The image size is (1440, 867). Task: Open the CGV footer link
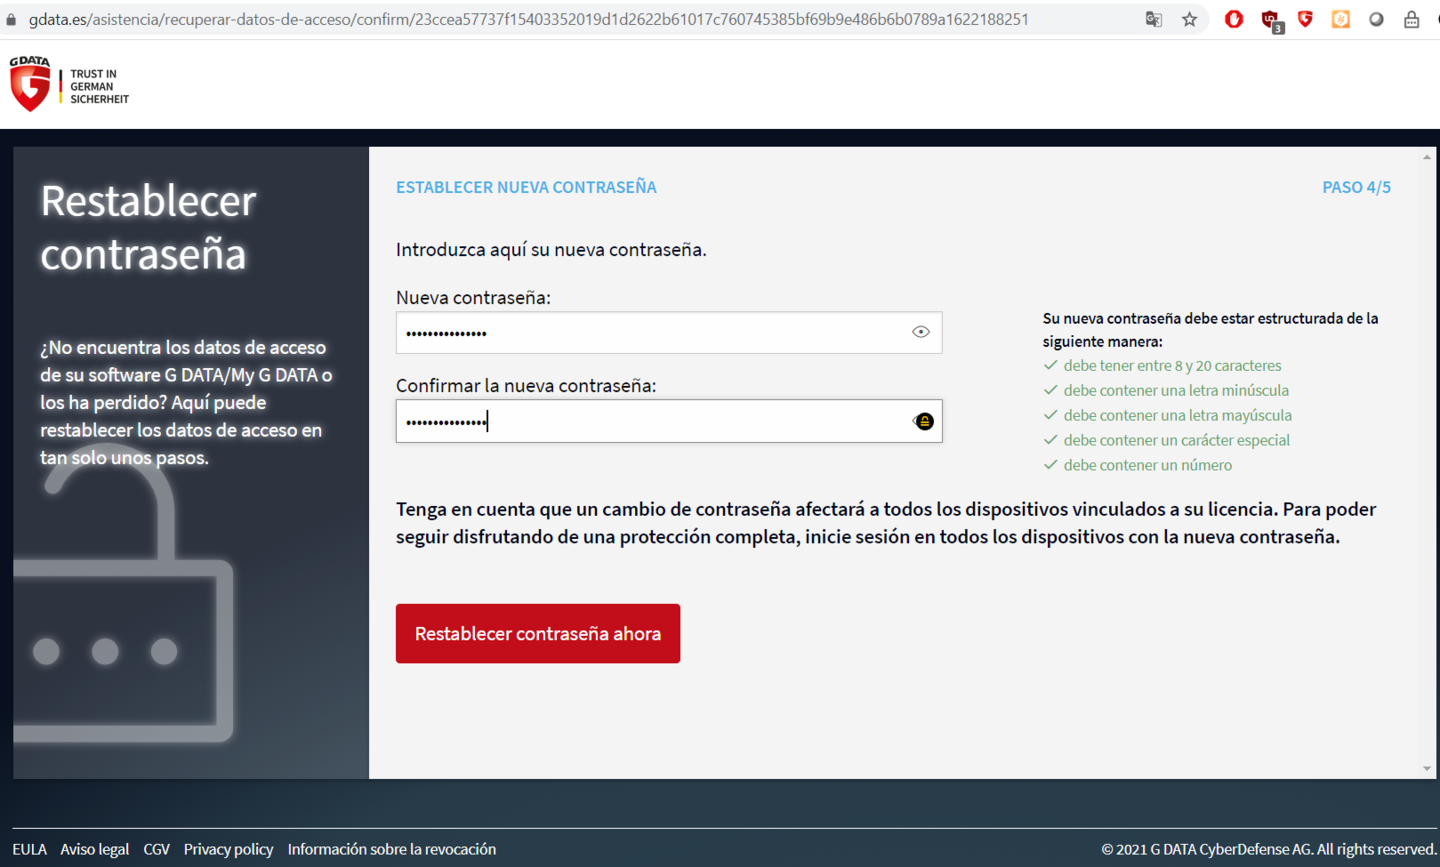156,849
